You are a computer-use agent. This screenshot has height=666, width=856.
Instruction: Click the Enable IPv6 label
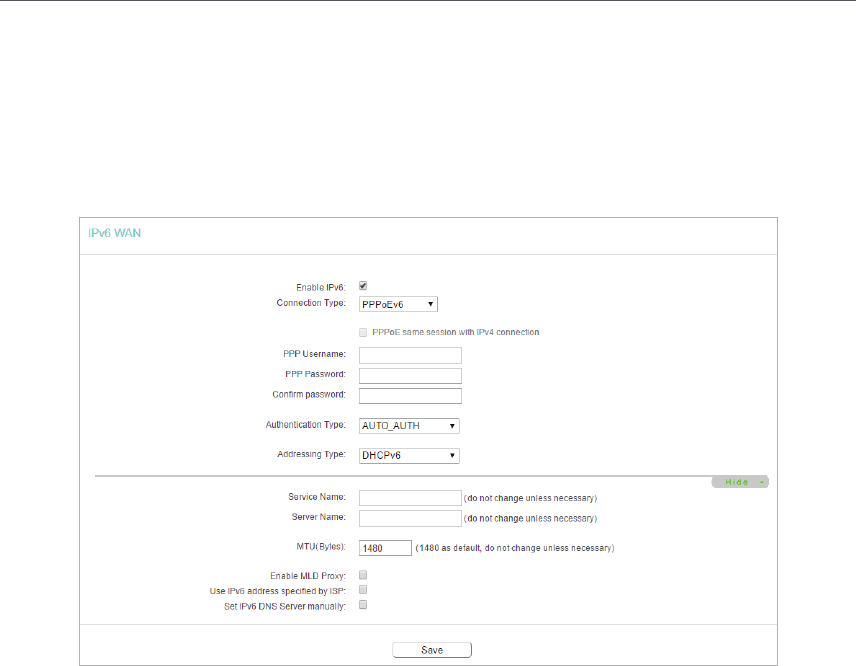[320, 288]
